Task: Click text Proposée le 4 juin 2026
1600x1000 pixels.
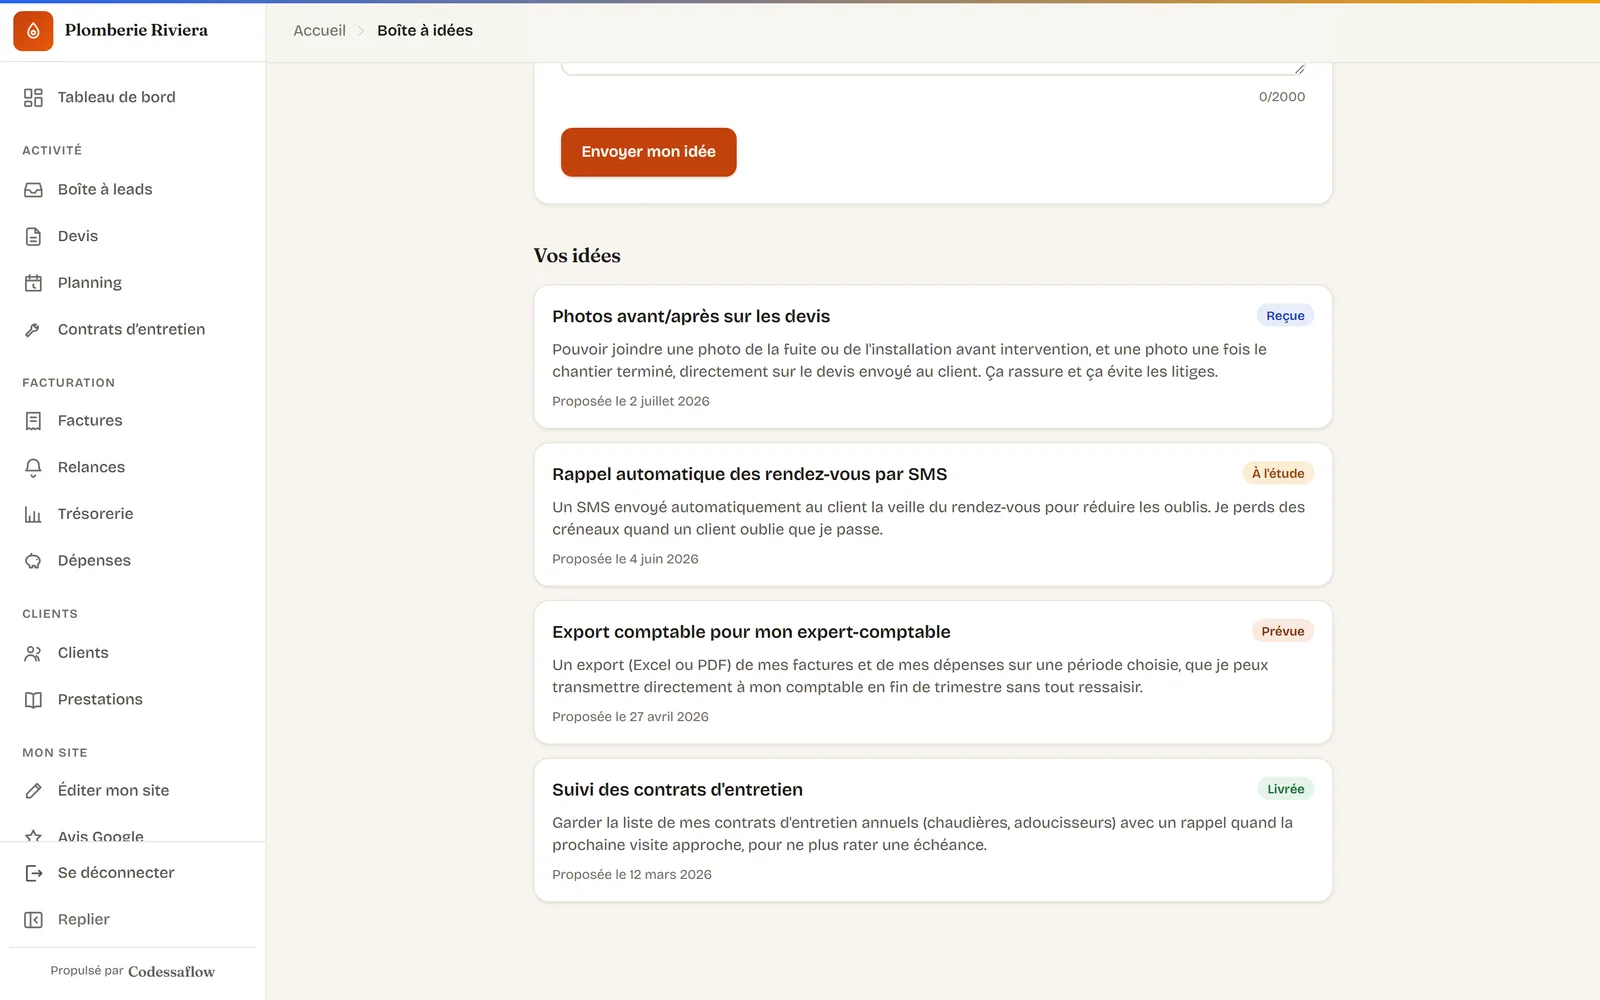Action: coord(625,559)
